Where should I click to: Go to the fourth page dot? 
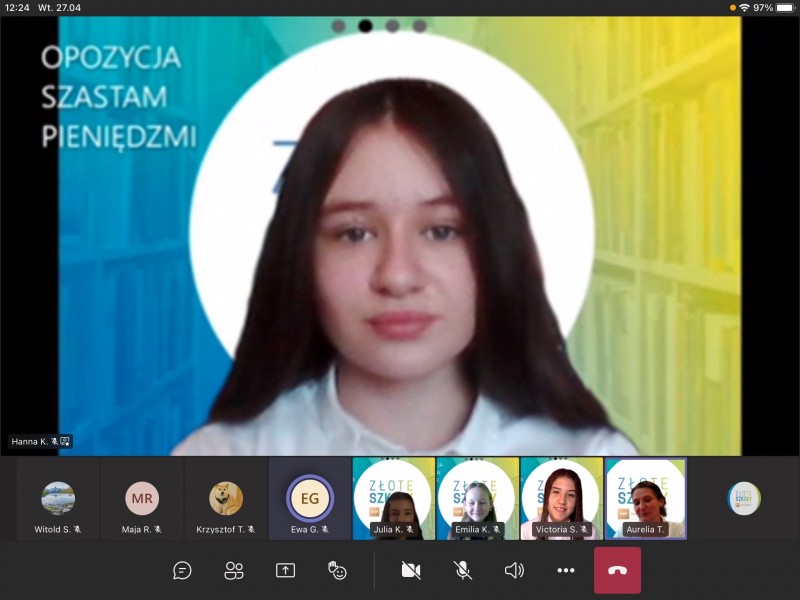pyautogui.click(x=419, y=26)
